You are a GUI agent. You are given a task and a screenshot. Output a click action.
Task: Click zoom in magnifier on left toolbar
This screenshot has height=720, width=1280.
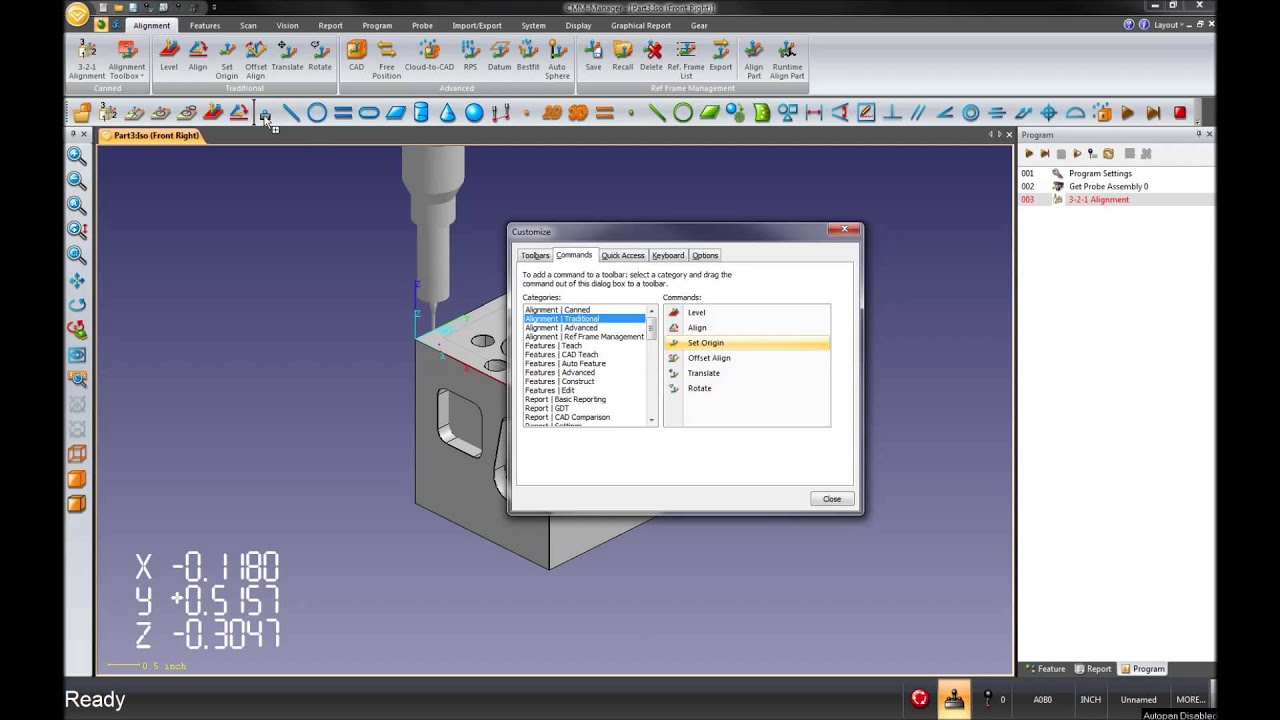(x=76, y=155)
